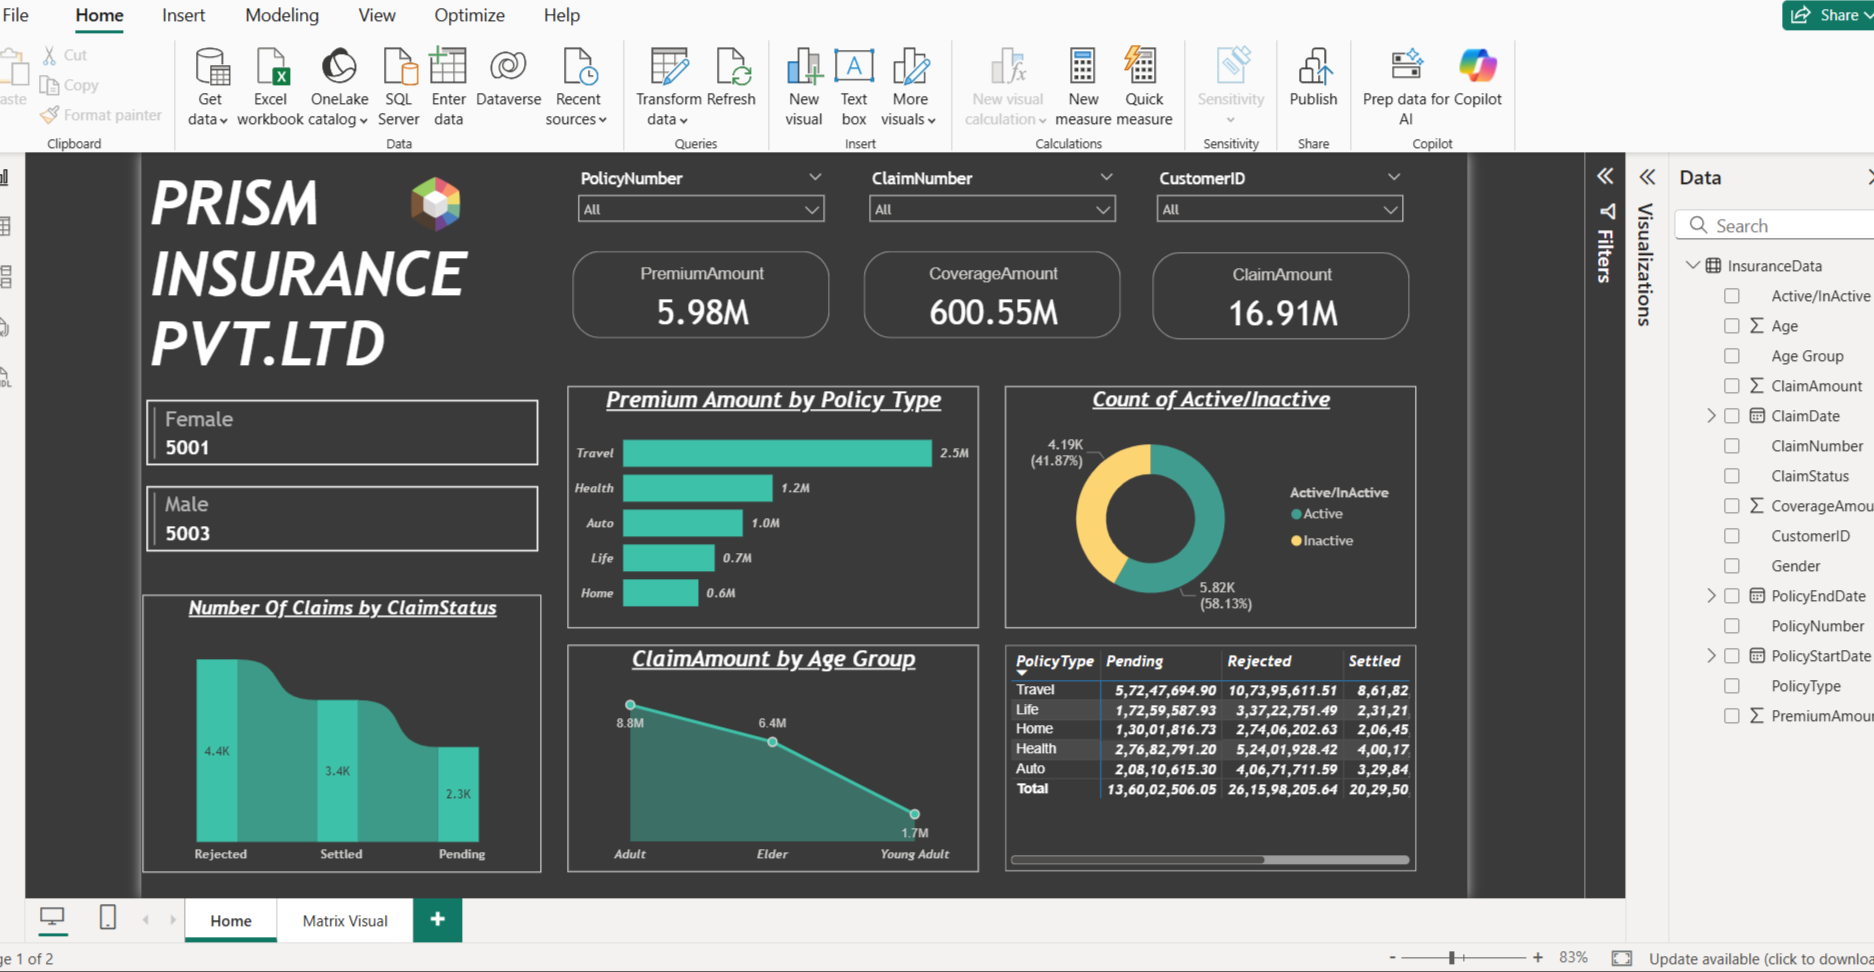Expand the ClaimDate field hierarchy
The width and height of the screenshot is (1874, 972).
pos(1711,416)
